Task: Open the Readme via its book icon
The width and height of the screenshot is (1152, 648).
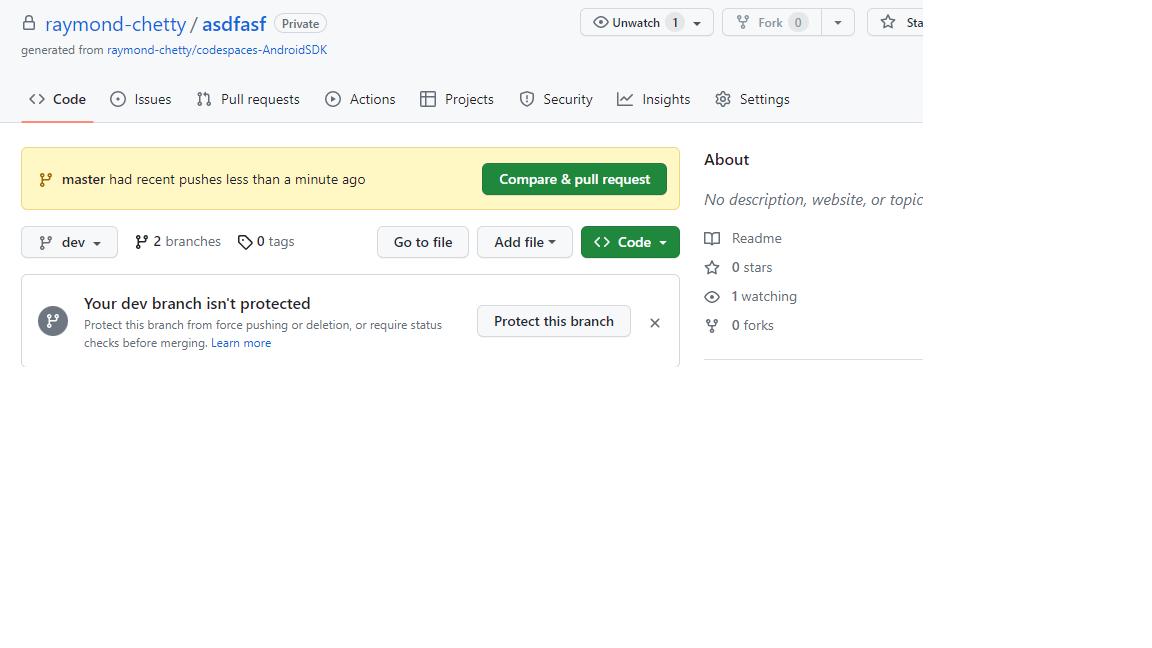Action: point(711,238)
